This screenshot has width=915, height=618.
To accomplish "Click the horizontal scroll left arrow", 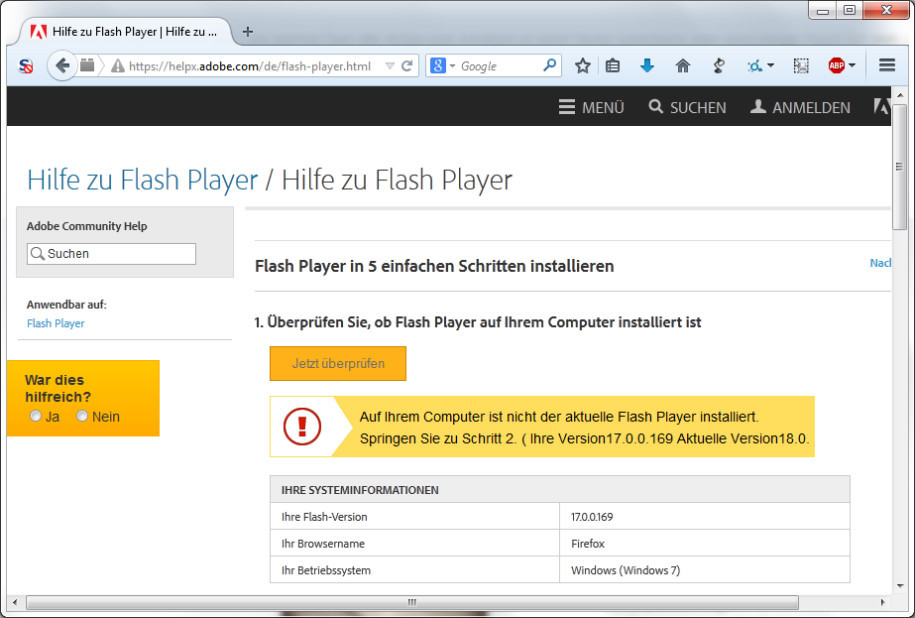I will point(15,602).
